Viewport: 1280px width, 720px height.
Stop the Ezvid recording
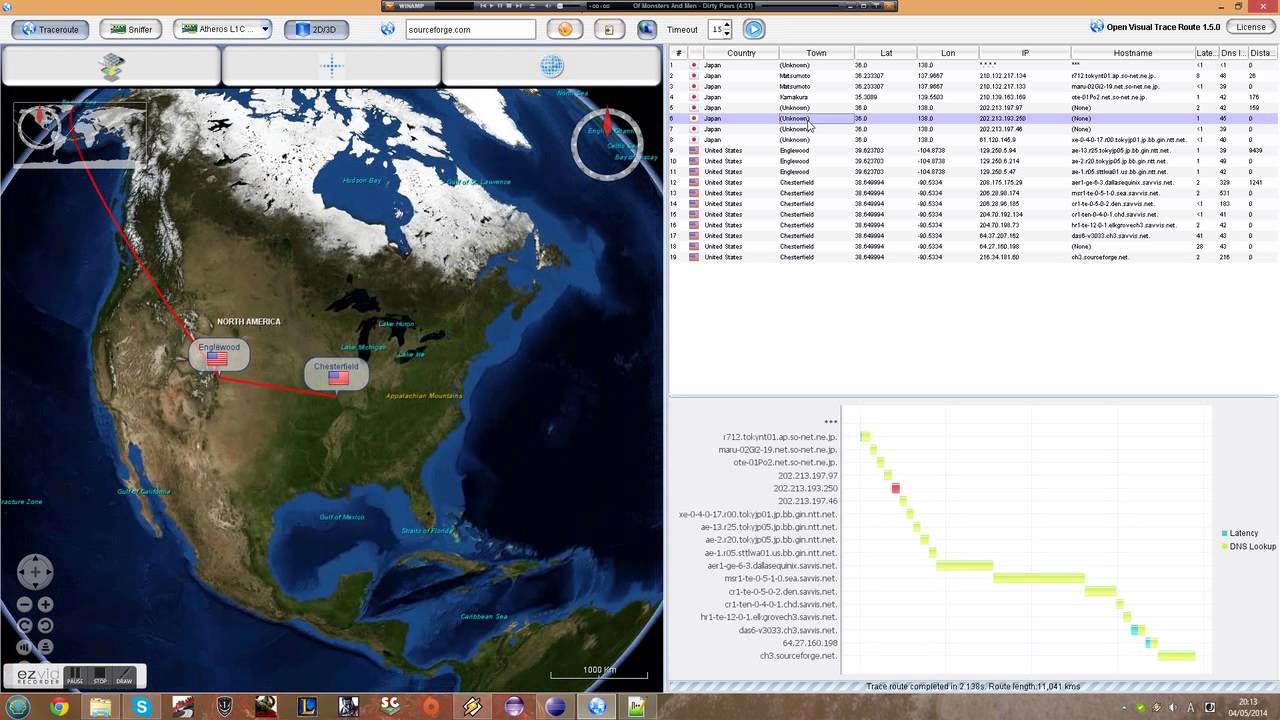pyautogui.click(x=100, y=676)
